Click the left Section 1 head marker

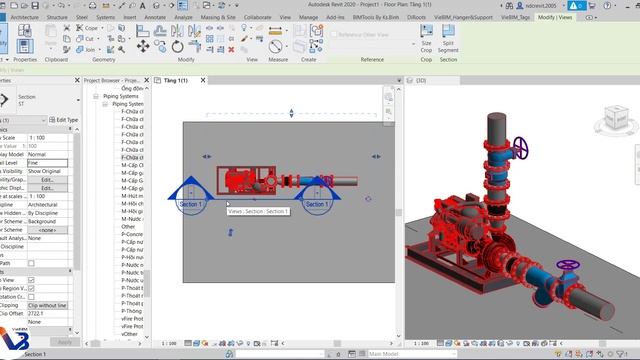(x=191, y=196)
